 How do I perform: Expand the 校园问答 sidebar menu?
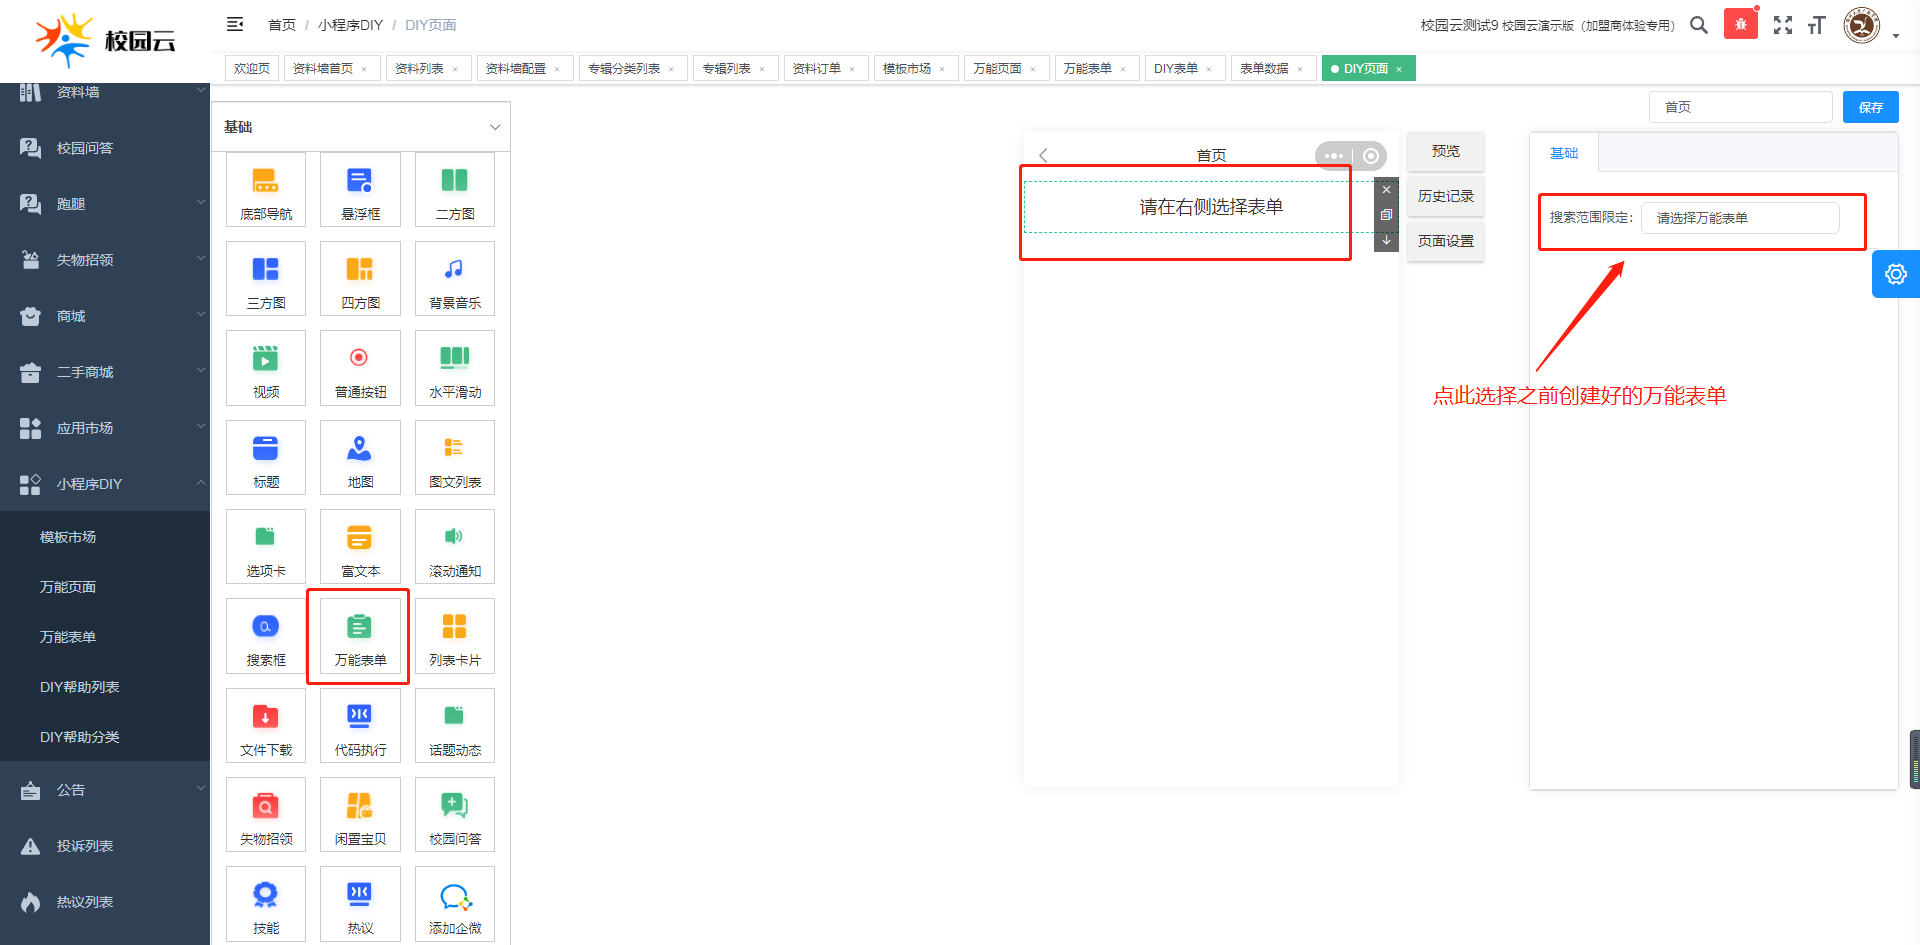coord(105,148)
